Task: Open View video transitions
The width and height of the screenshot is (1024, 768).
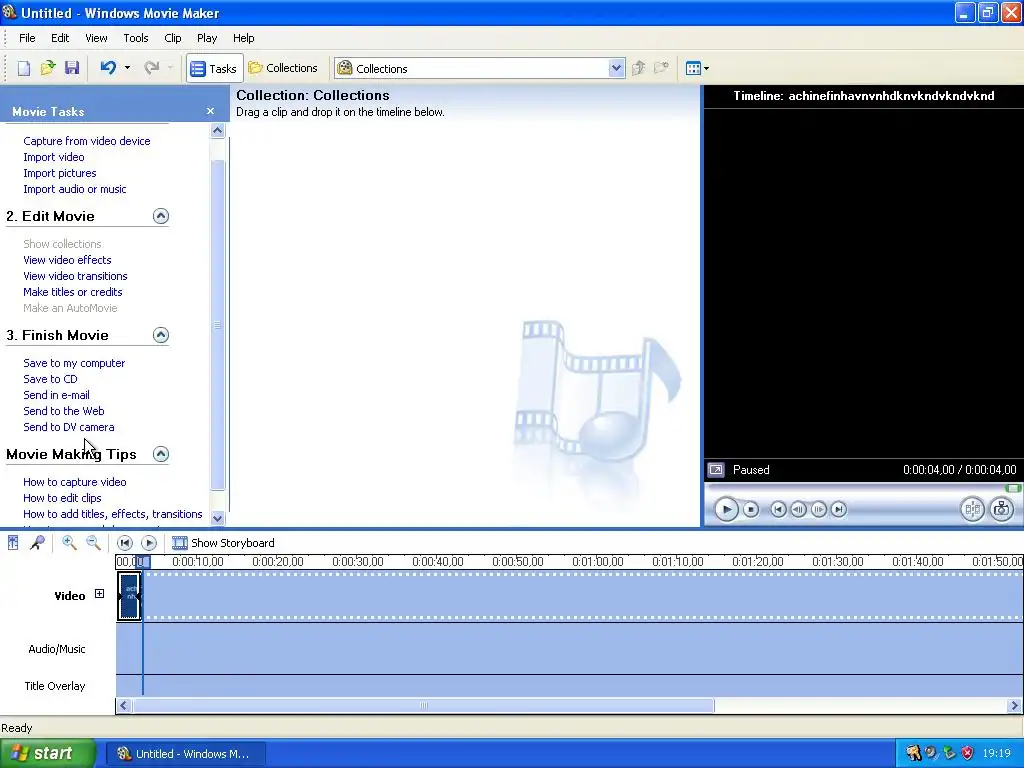Action: 75,276
